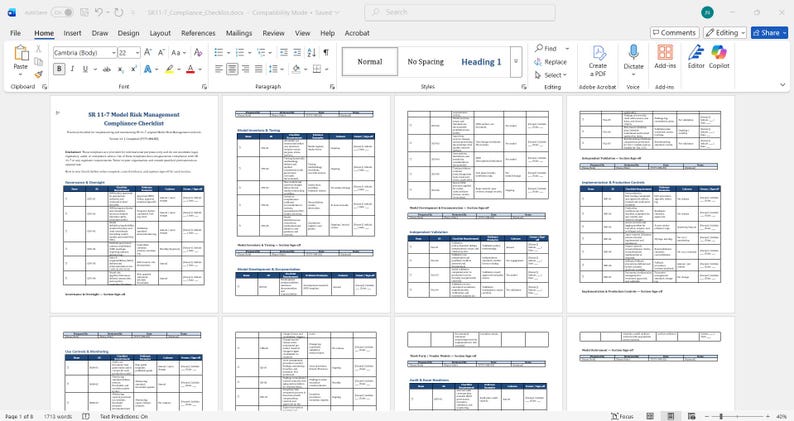Apply the Normal style
Image resolution: width=794 pixels, height=421 pixels.
click(370, 62)
